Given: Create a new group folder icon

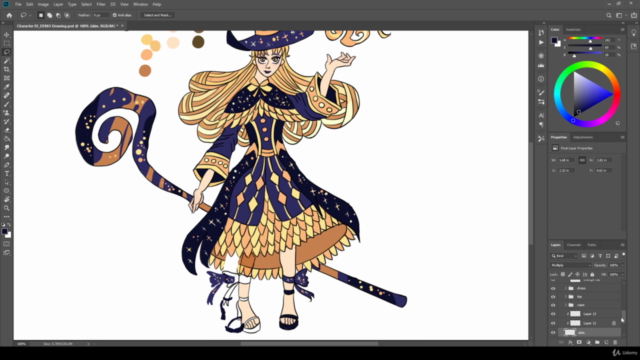Looking at the screenshot, I should 597,342.
